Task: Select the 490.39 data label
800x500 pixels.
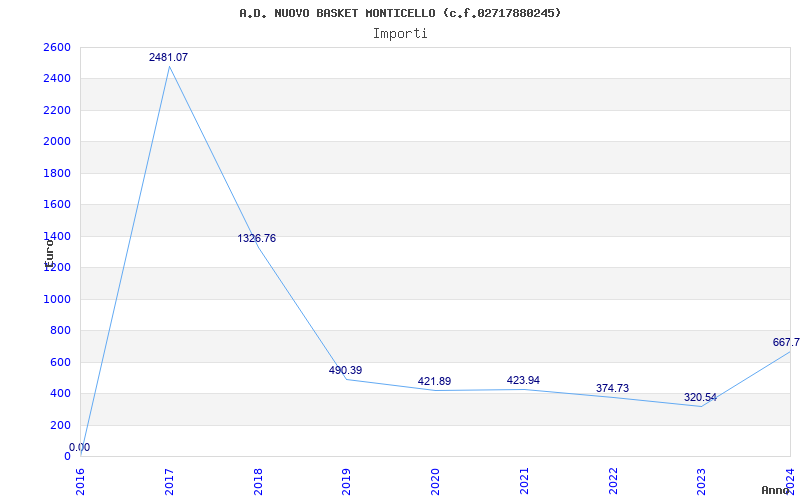Action: pyautogui.click(x=345, y=370)
